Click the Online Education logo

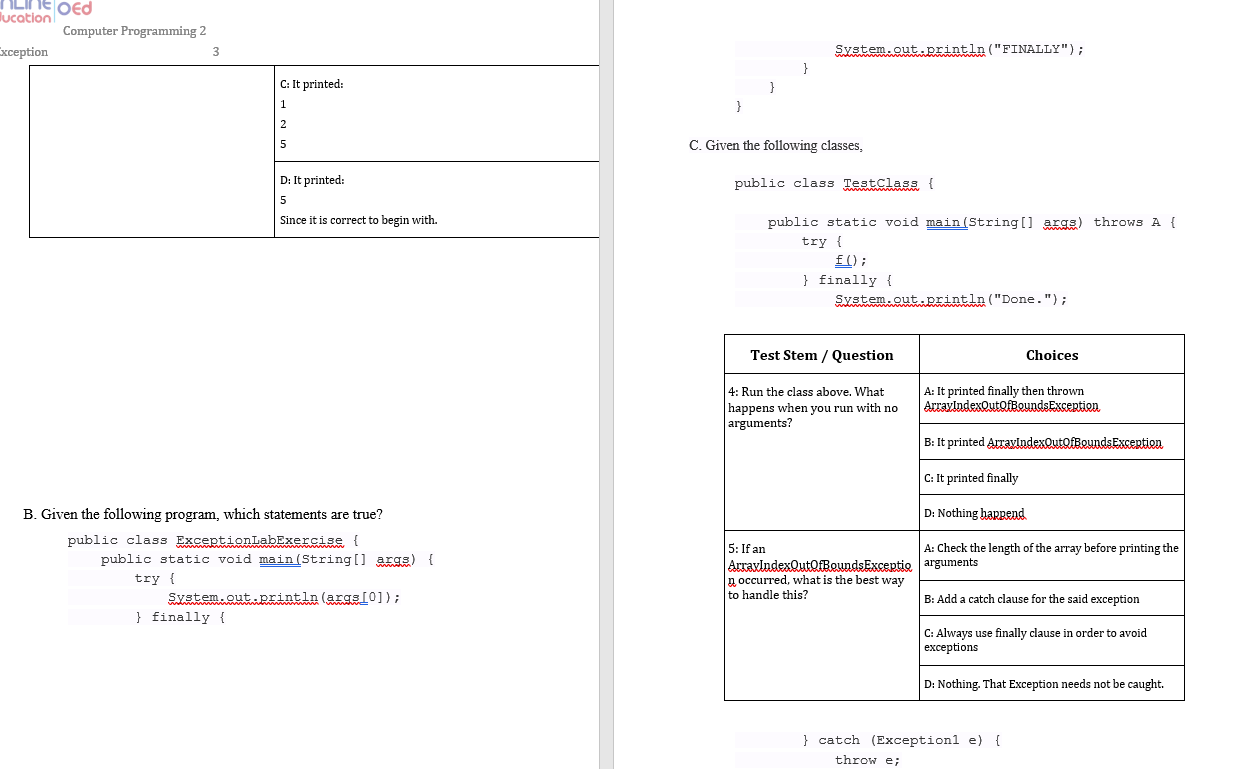tap(24, 8)
